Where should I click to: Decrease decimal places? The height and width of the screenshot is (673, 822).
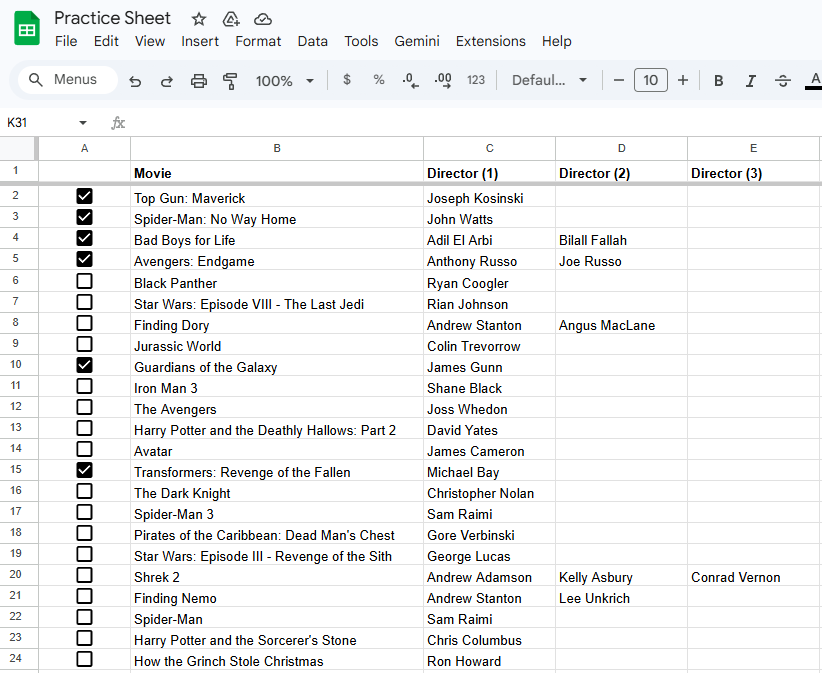(410, 80)
